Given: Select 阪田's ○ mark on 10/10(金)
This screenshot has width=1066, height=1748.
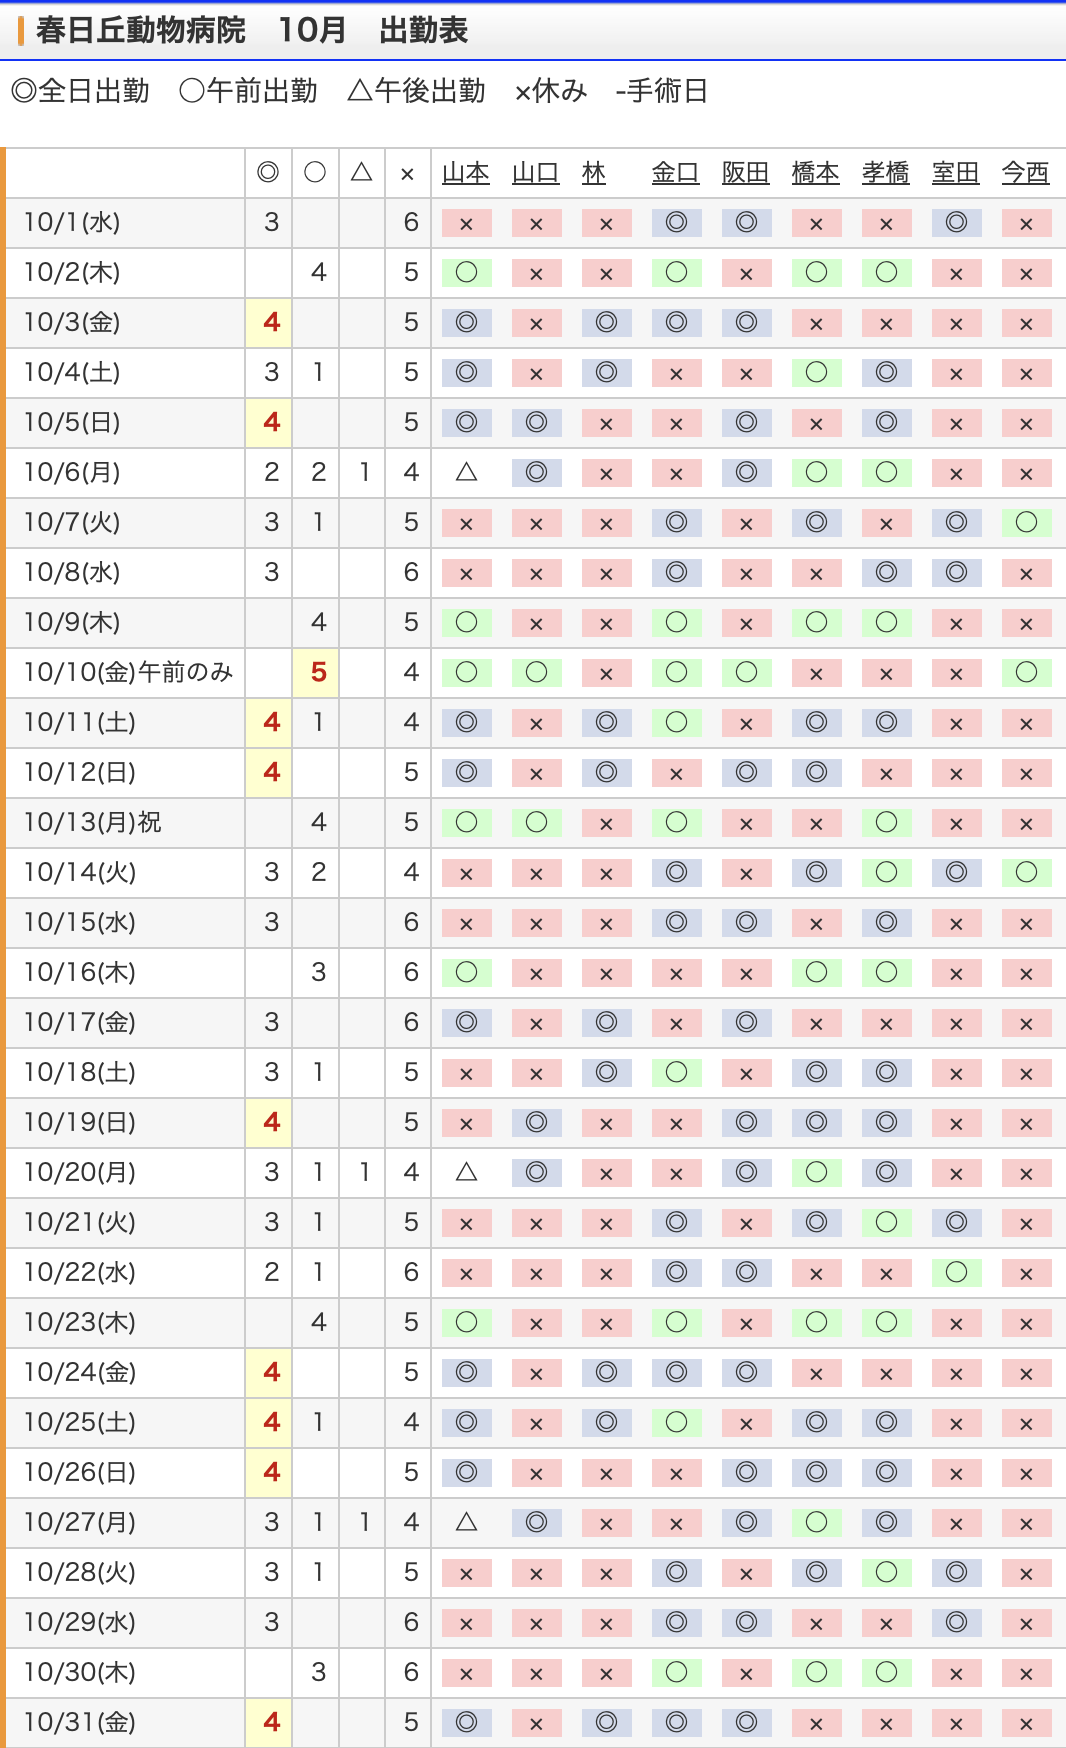Looking at the screenshot, I should pyautogui.click(x=746, y=672).
